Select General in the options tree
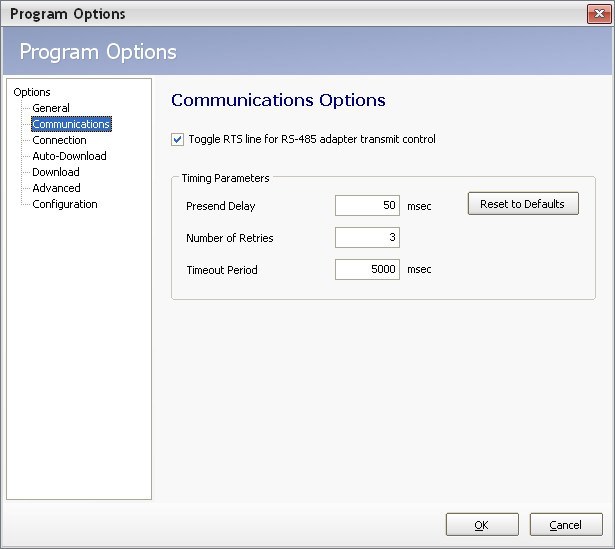The image size is (615, 549). 51,108
